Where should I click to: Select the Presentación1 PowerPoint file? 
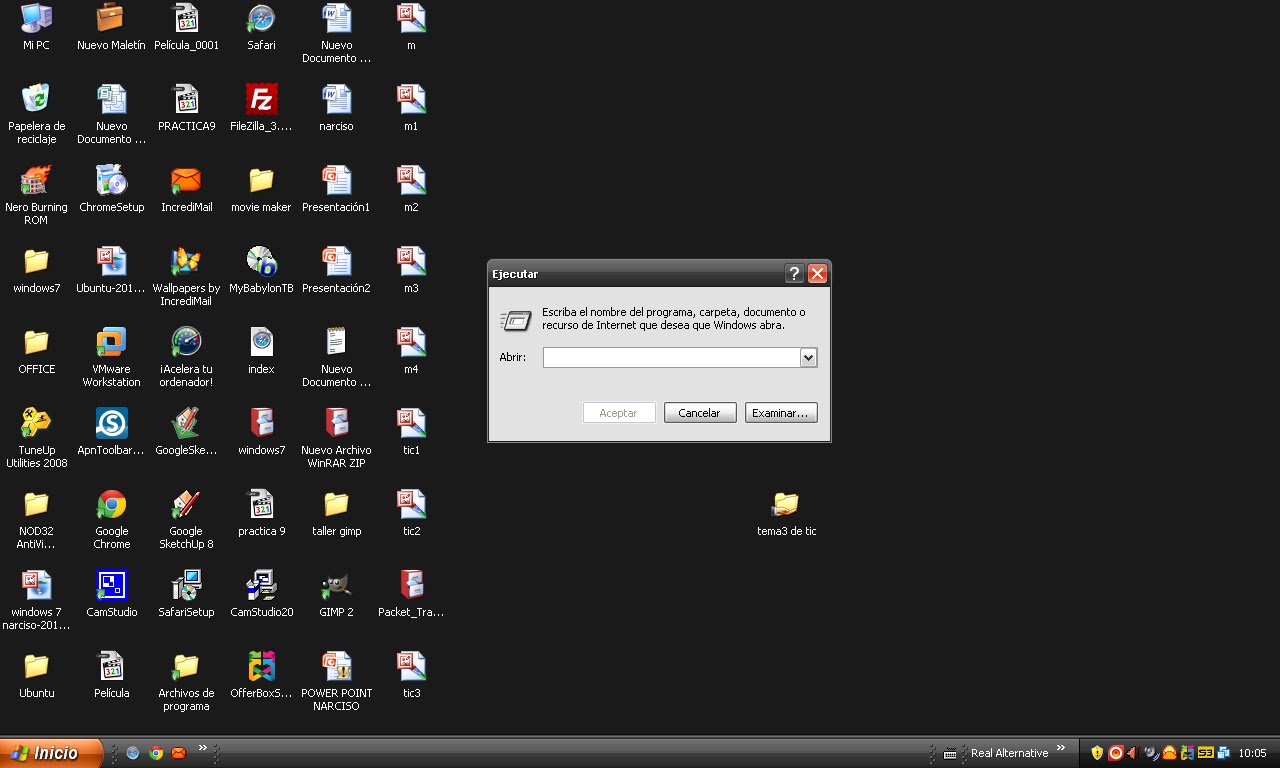coord(336,188)
